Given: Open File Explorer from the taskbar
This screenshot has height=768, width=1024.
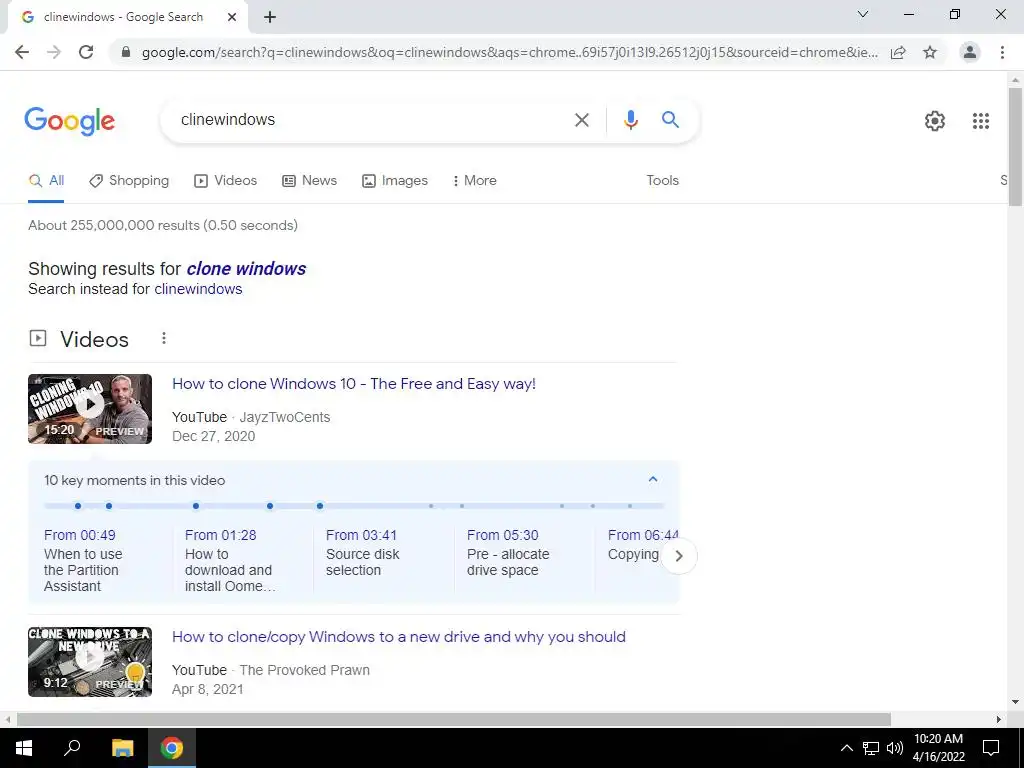Looking at the screenshot, I should (x=122, y=748).
